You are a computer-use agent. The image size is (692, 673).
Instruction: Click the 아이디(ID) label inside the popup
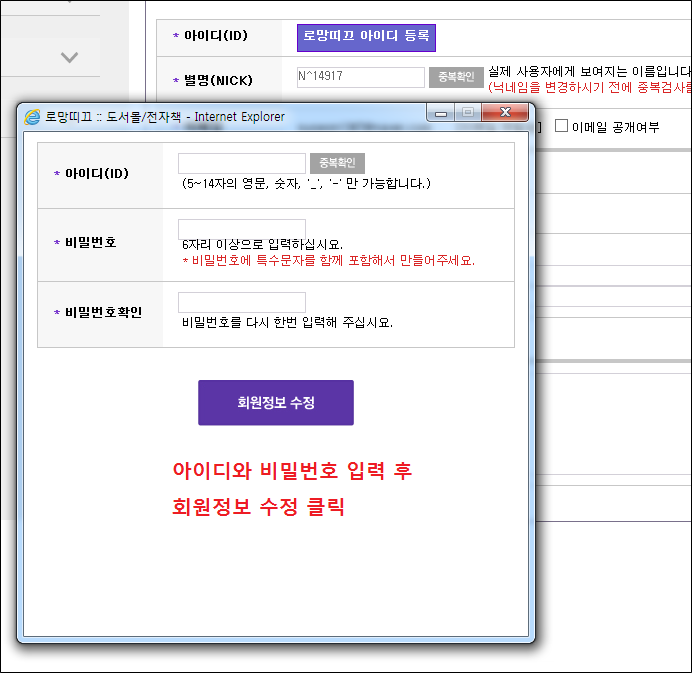(x=97, y=173)
